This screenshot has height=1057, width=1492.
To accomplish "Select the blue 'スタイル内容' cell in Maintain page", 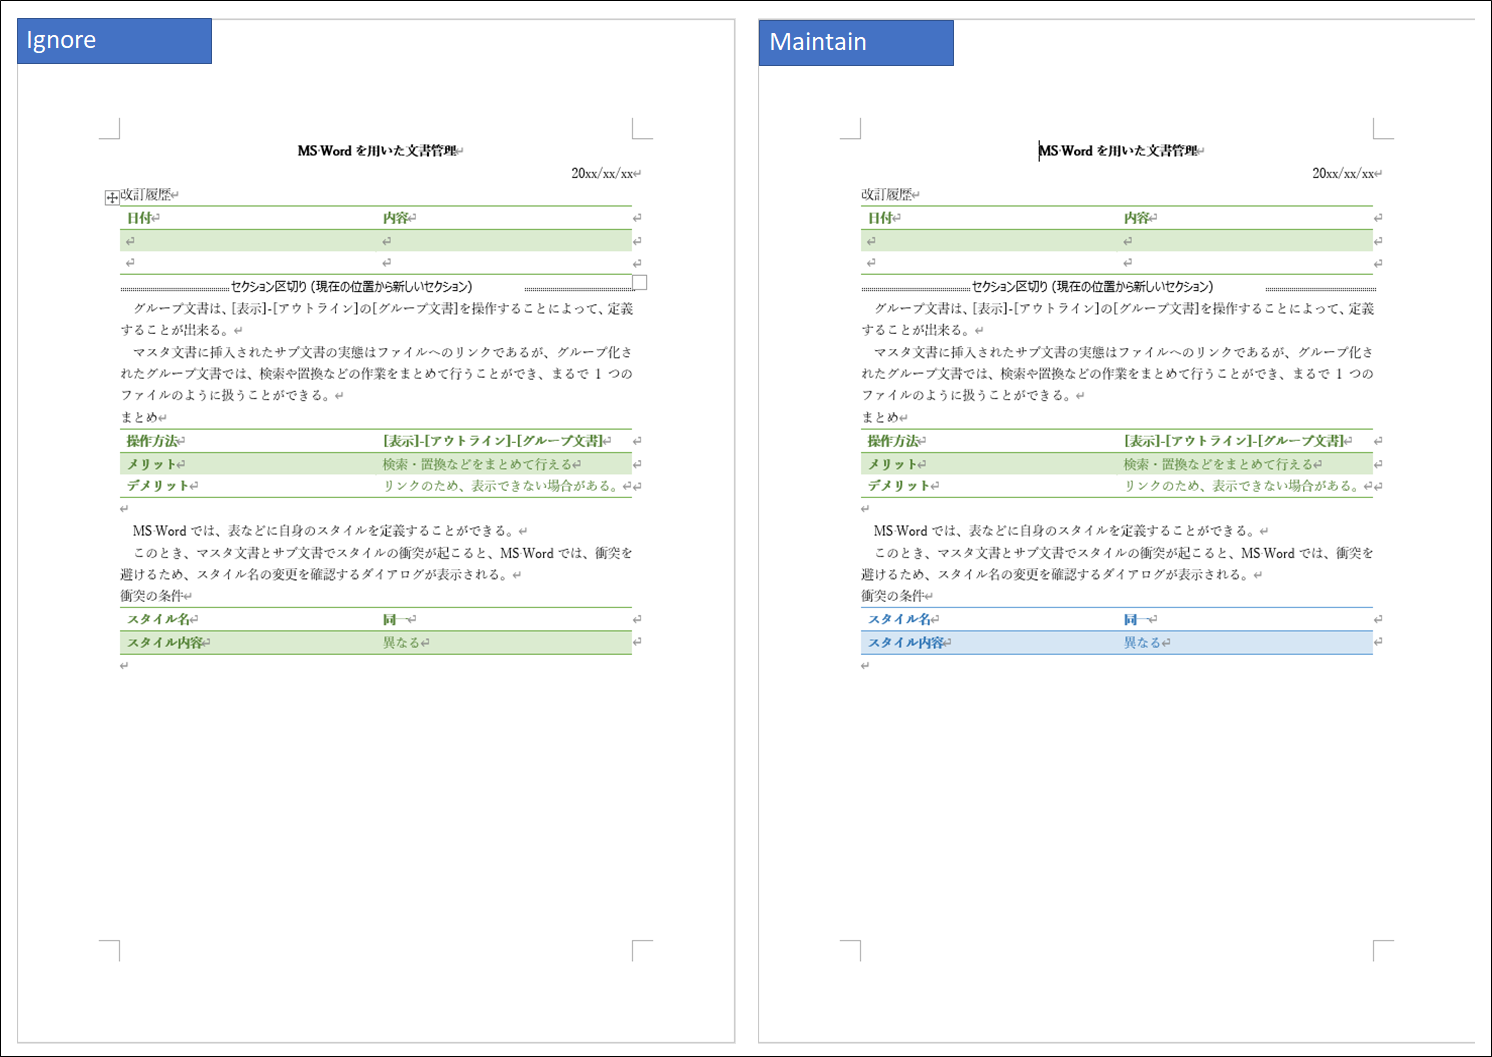I will pos(989,643).
